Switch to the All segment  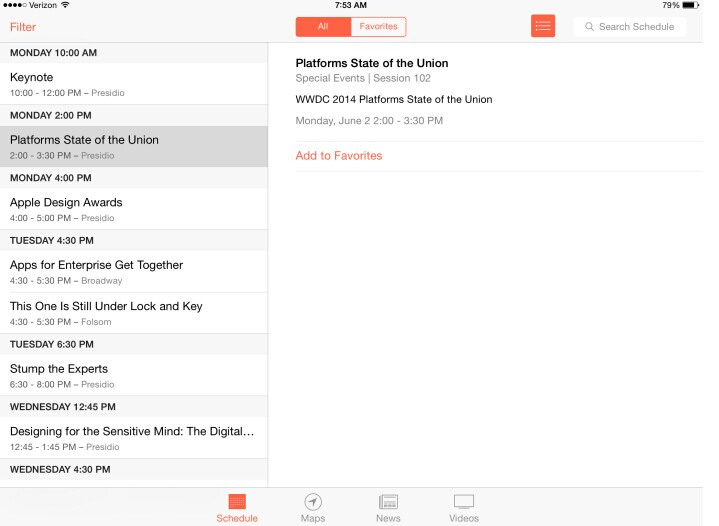pos(323,27)
